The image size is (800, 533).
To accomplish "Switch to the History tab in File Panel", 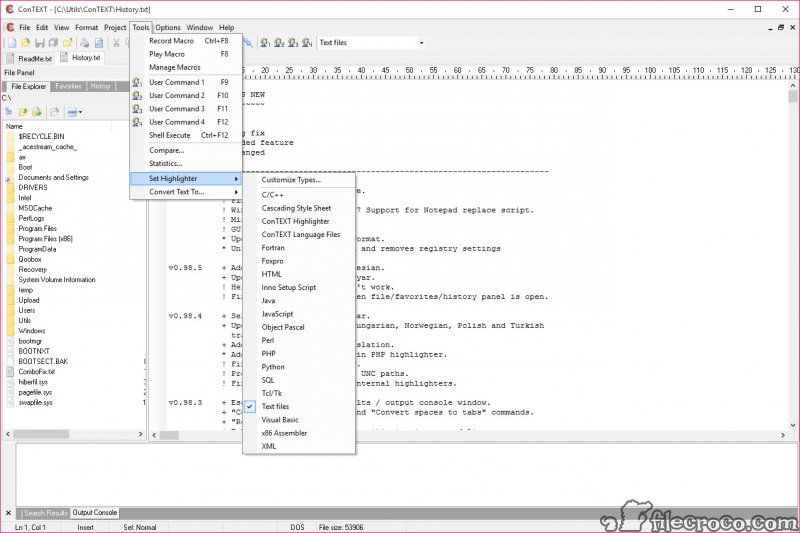I will point(101,86).
